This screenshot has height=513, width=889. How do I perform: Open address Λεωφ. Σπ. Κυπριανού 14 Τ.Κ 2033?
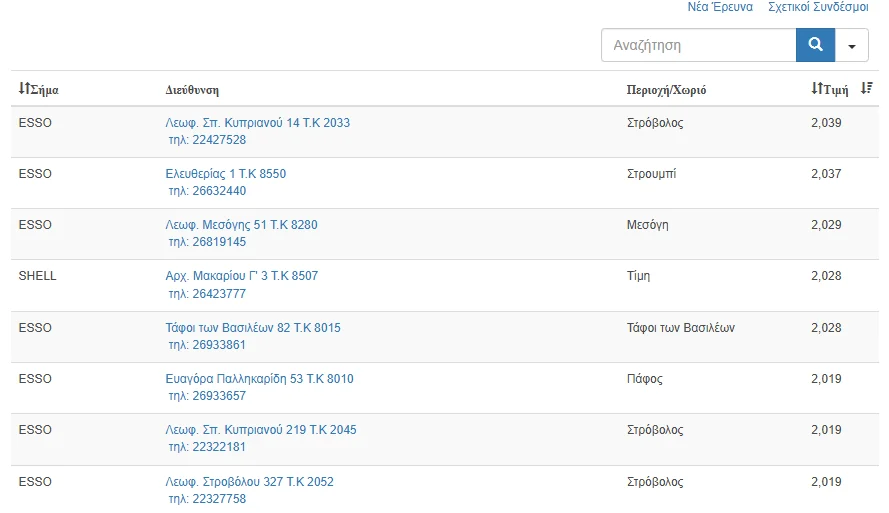point(257,122)
